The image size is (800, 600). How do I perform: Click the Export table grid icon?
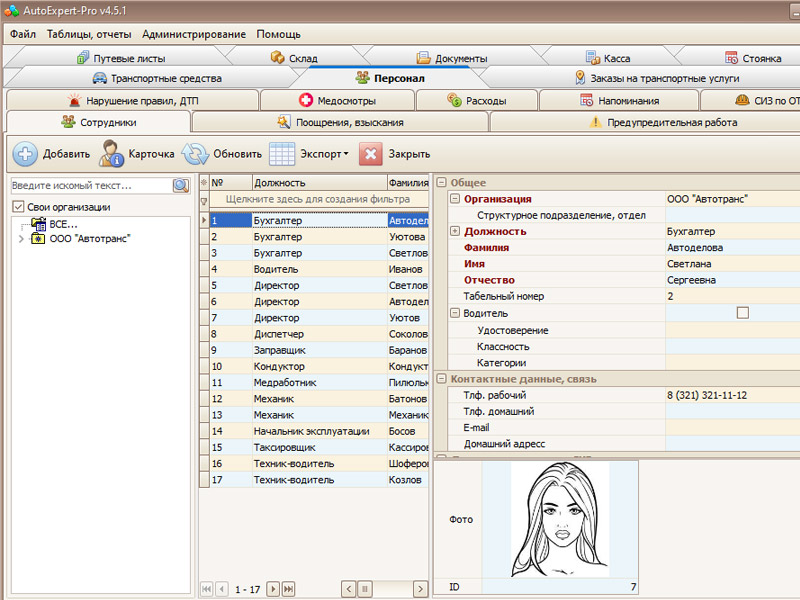[x=282, y=154]
